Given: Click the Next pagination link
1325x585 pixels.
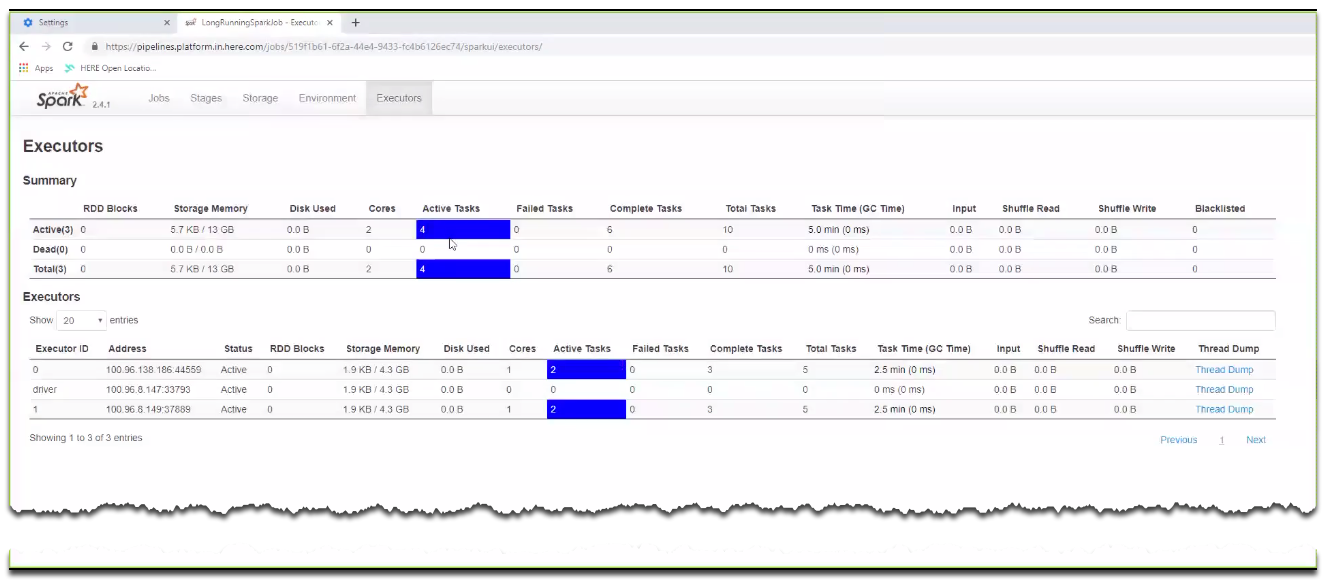Looking at the screenshot, I should [1255, 439].
